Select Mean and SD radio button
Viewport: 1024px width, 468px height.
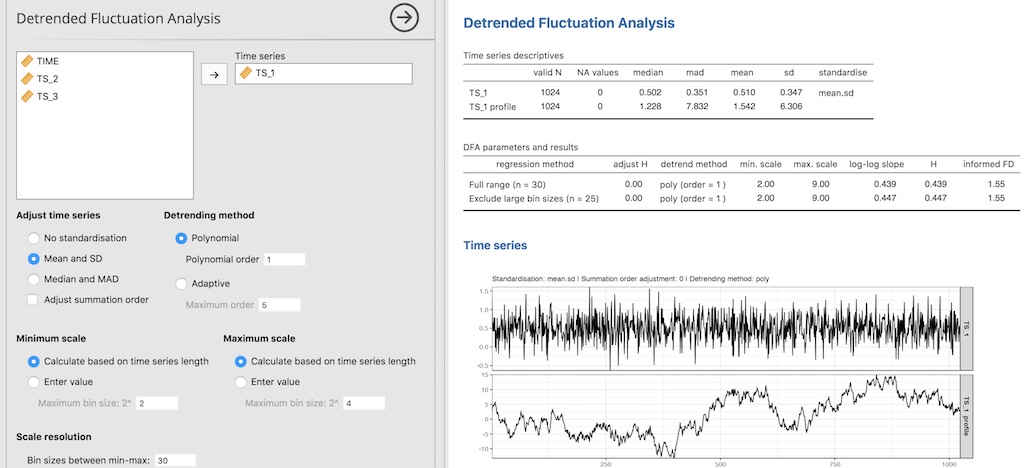click(x=35, y=258)
